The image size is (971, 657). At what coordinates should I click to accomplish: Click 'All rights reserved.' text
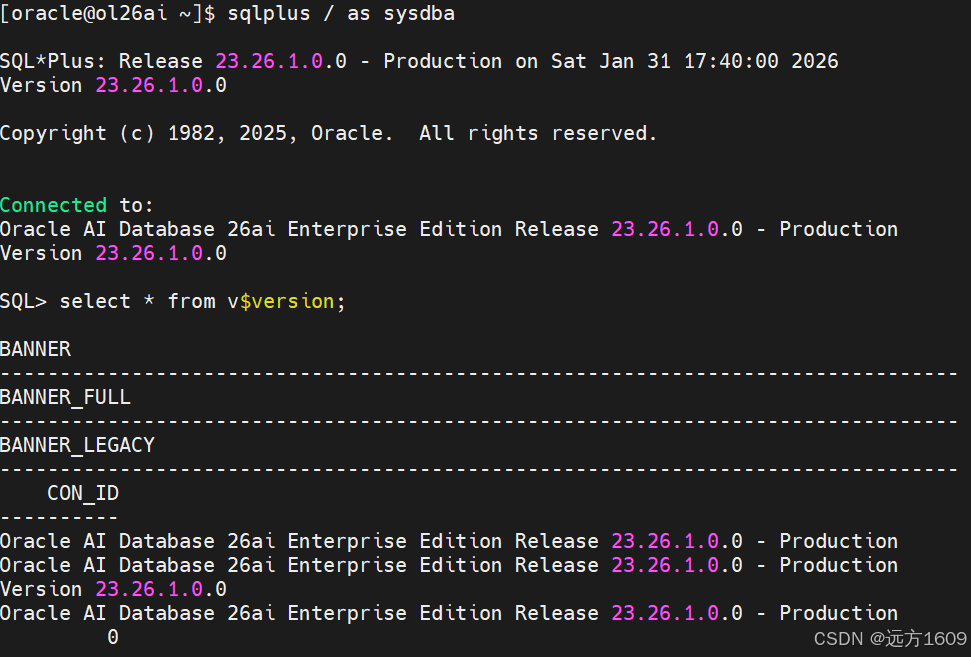coord(538,133)
